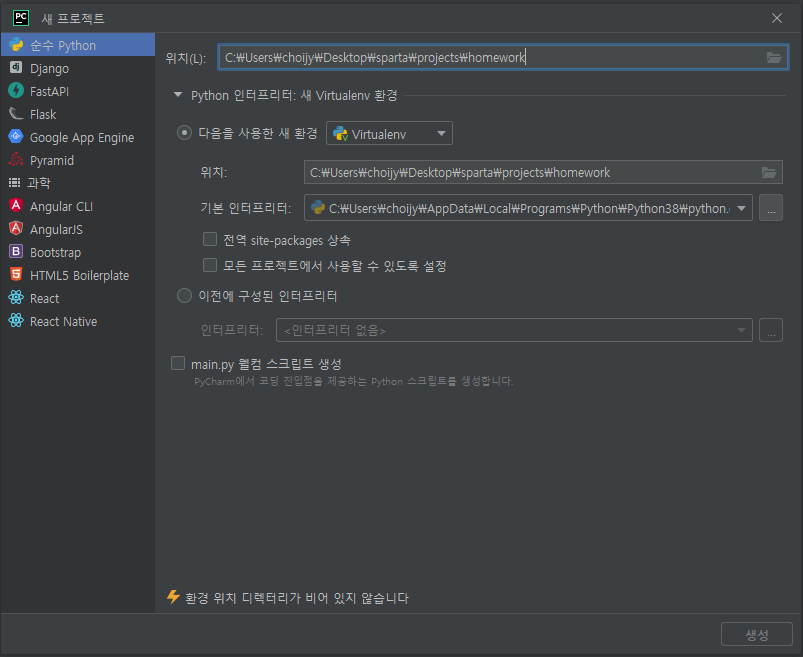This screenshot has width=803, height=657.
Task: Click ellipsis button beside 기본 인터프리터
Action: [x=771, y=208]
